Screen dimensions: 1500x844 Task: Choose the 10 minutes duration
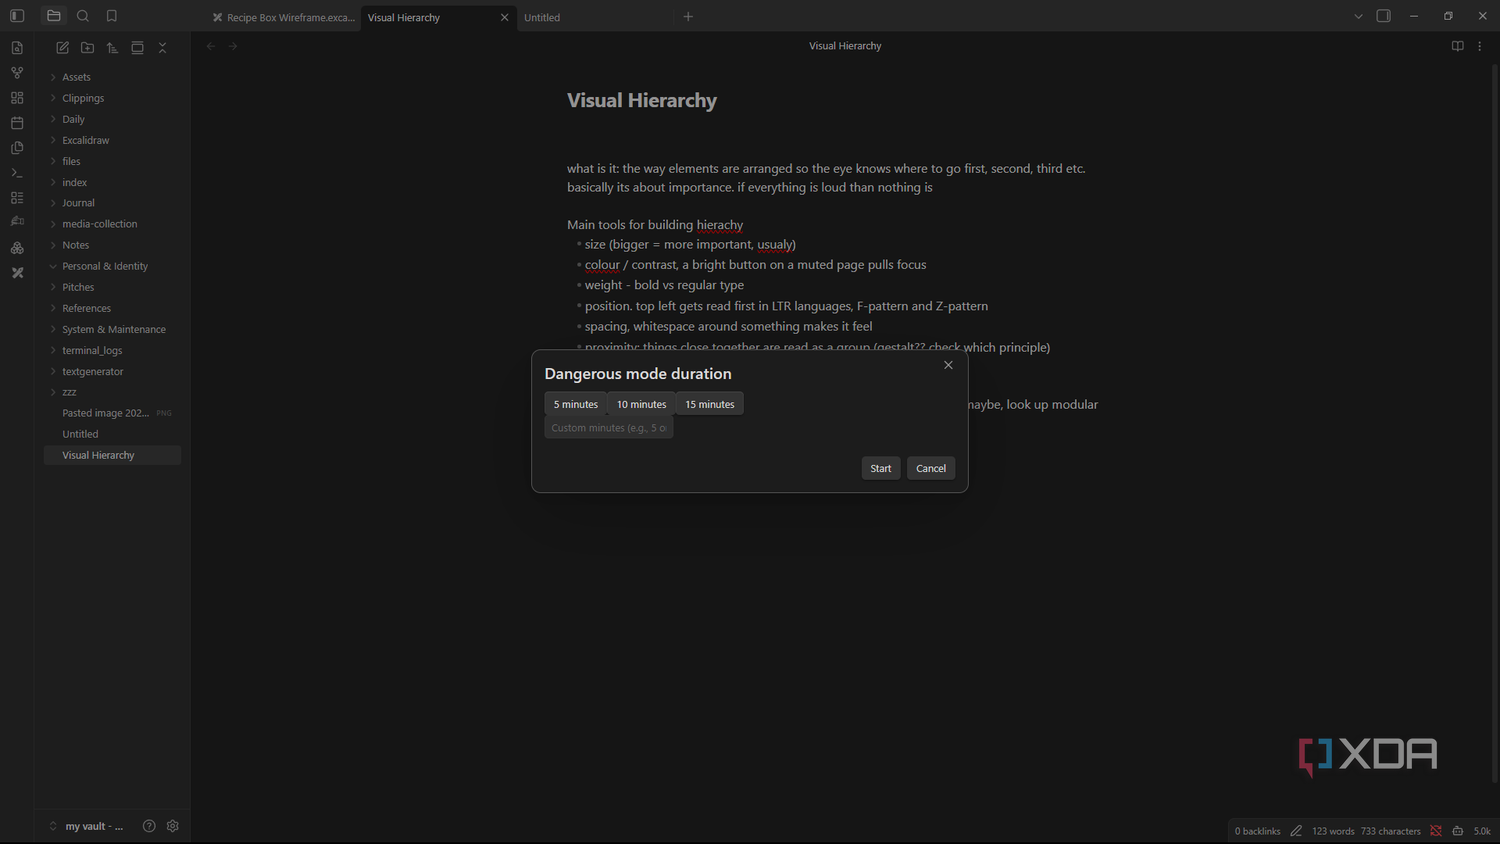(x=641, y=404)
